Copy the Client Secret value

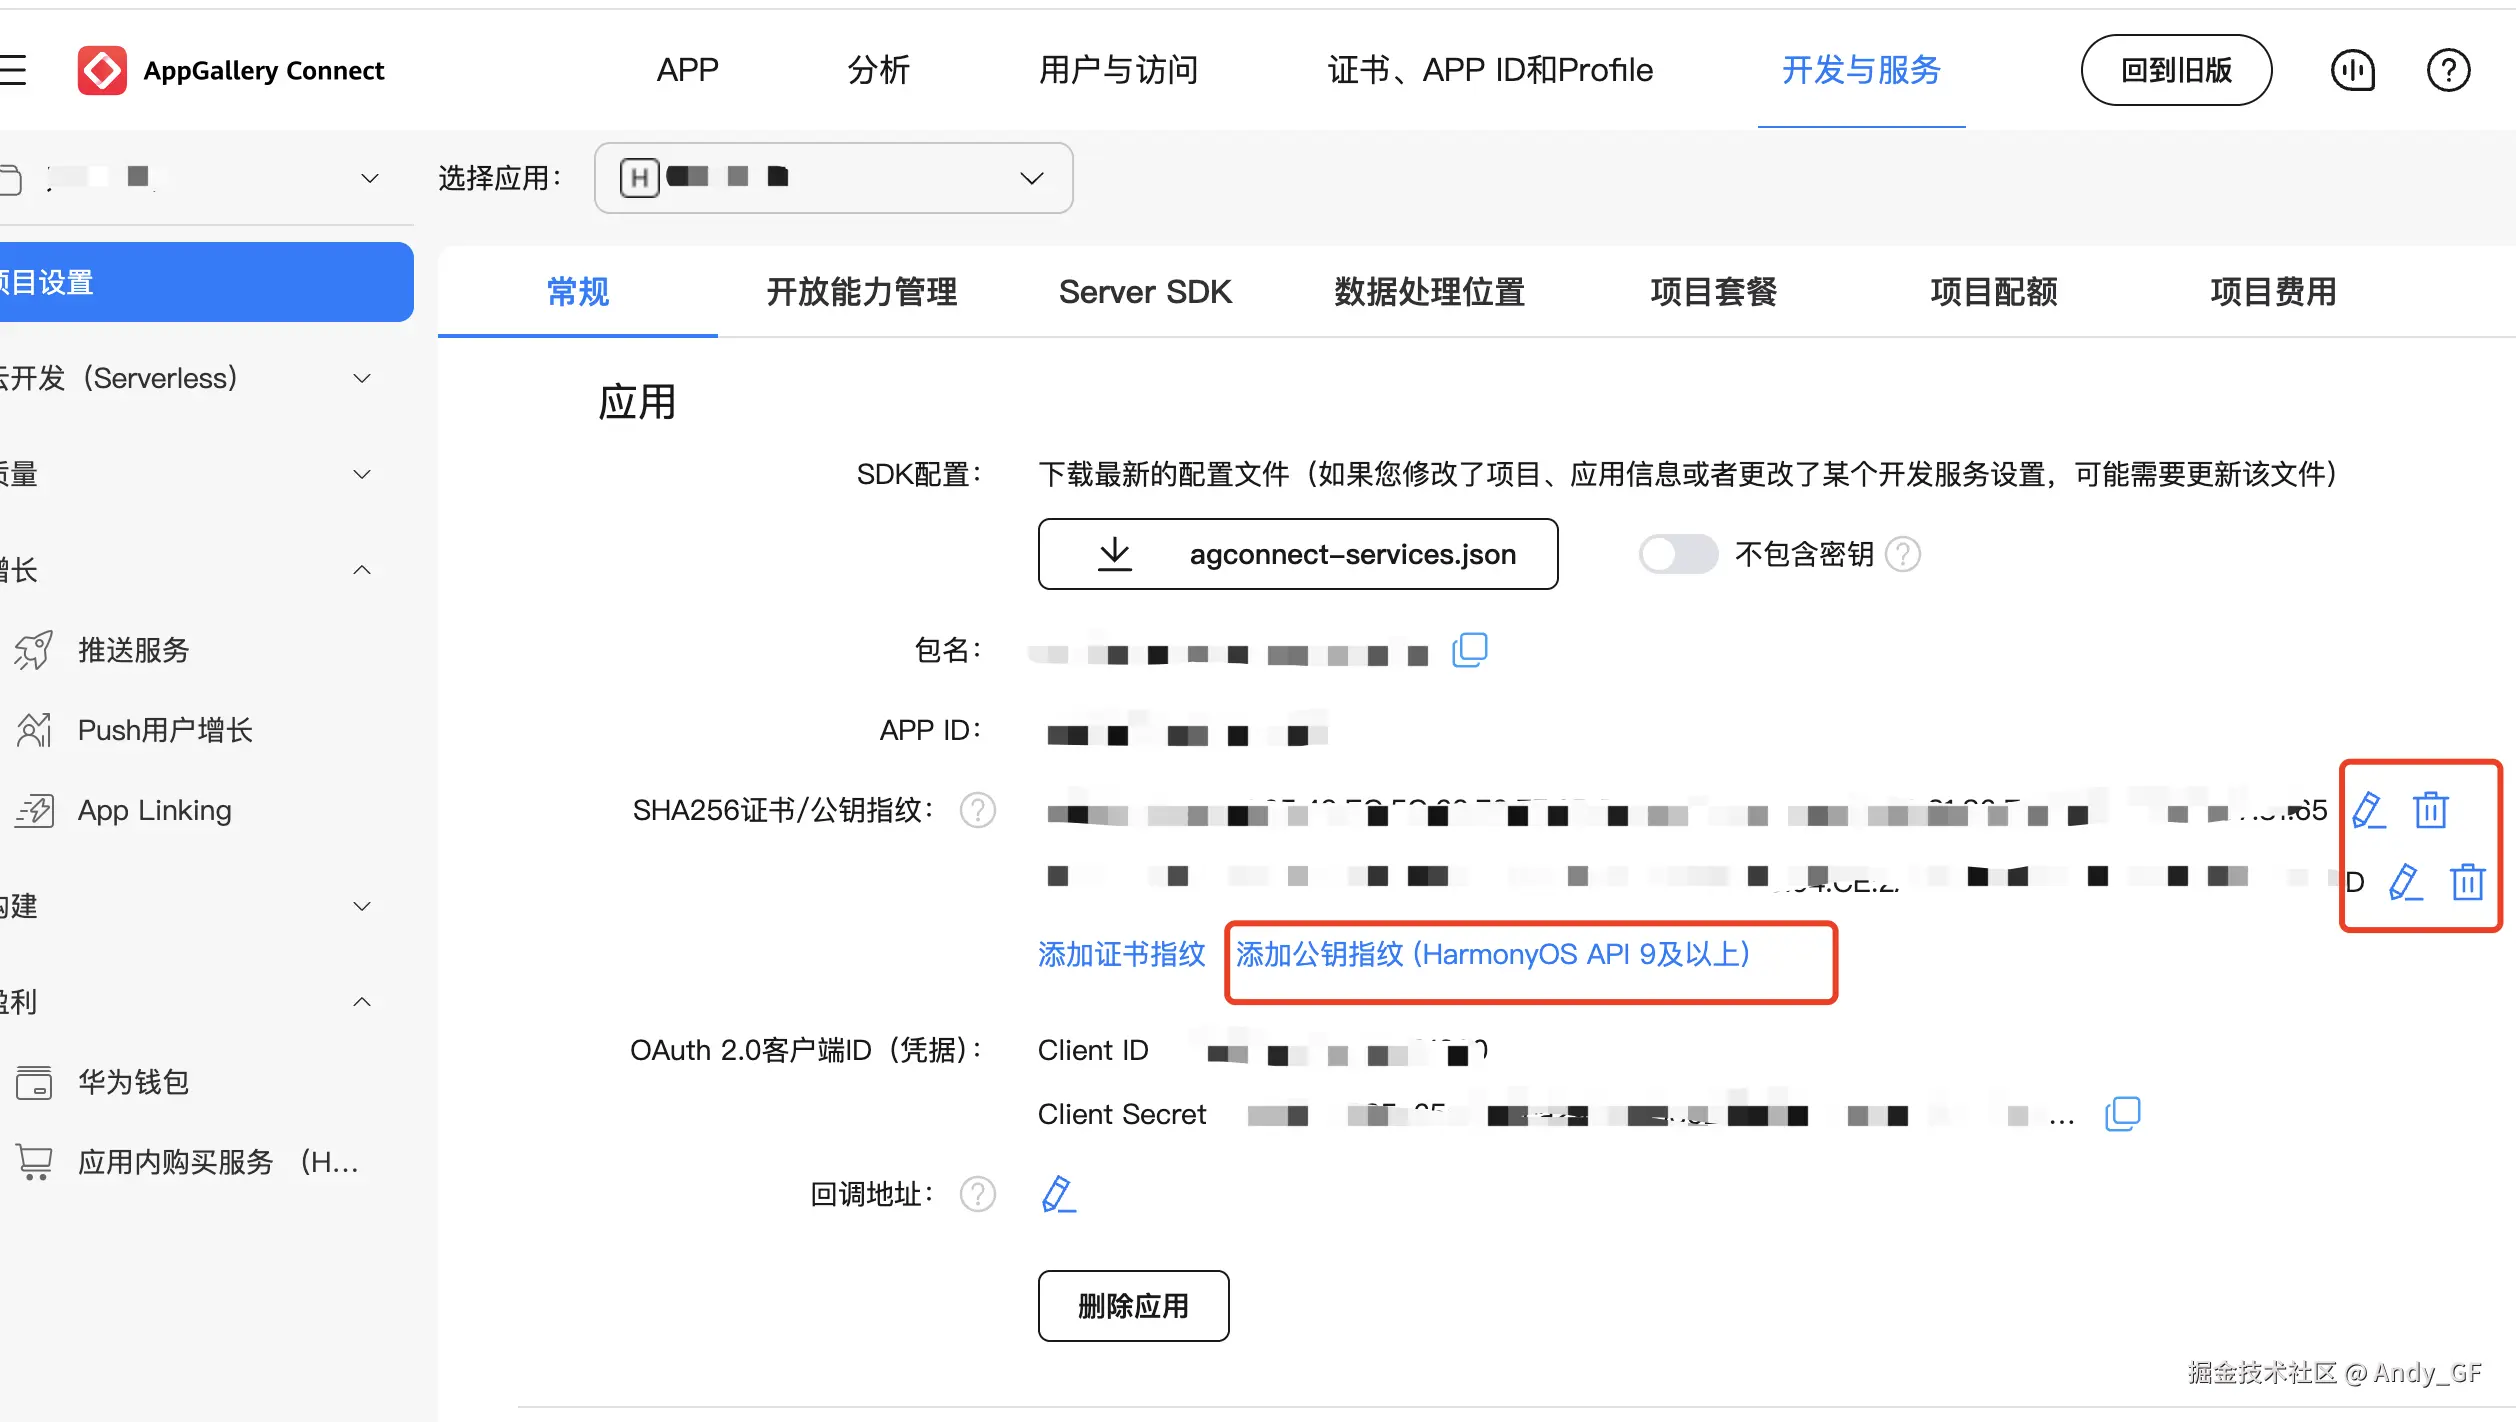[x=2122, y=1114]
